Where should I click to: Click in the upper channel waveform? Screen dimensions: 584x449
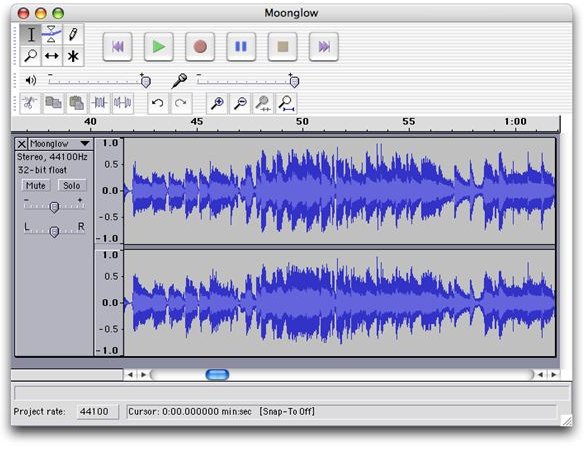(x=339, y=191)
